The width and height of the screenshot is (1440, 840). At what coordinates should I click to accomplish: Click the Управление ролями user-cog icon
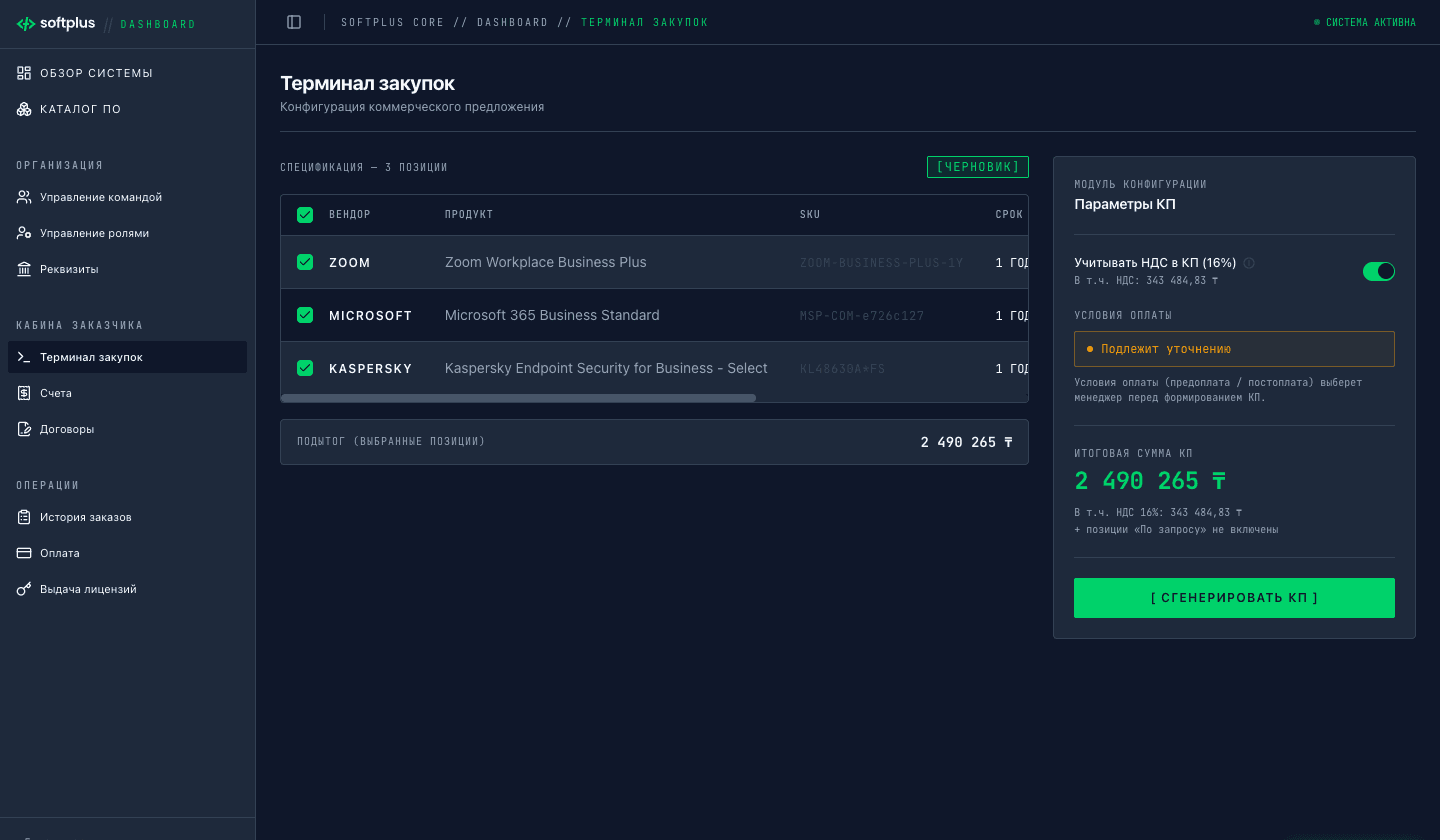click(24, 233)
